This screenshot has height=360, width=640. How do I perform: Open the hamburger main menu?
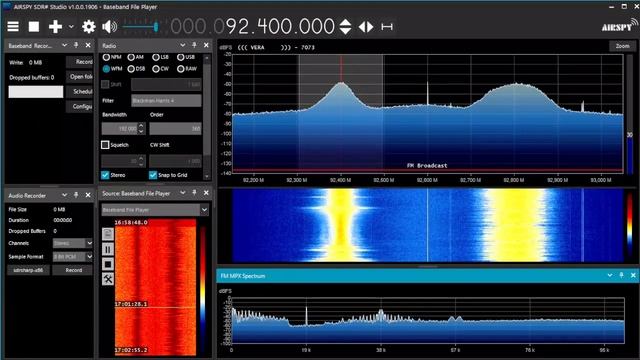(13, 27)
